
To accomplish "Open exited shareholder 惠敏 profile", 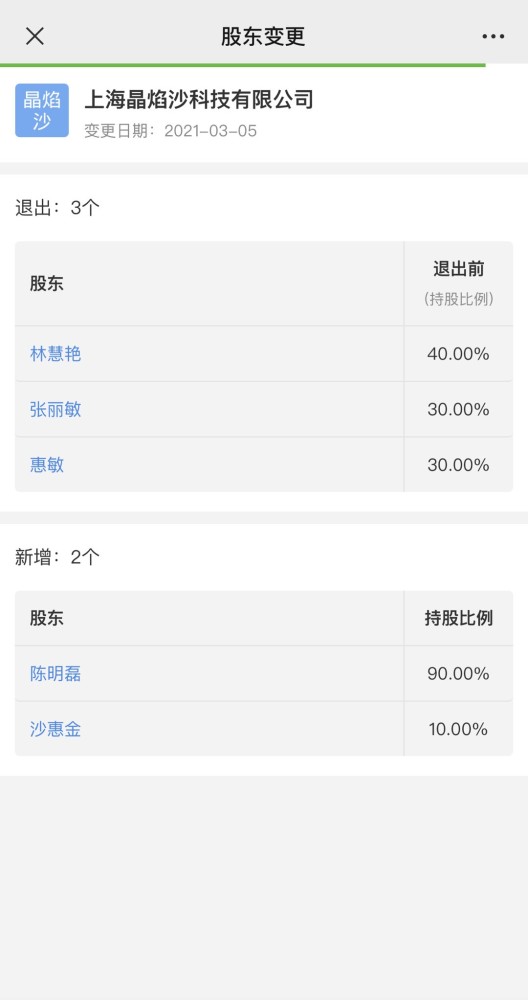I will [47, 465].
